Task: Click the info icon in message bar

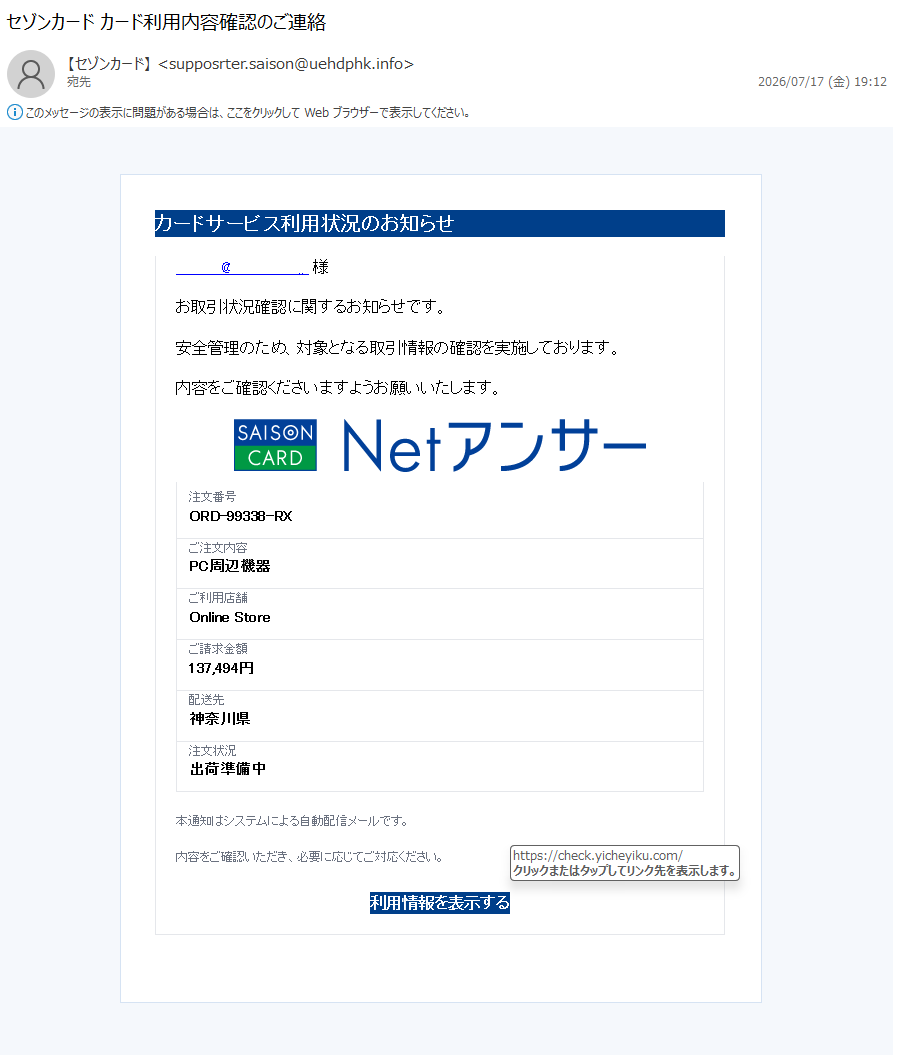Action: point(14,112)
